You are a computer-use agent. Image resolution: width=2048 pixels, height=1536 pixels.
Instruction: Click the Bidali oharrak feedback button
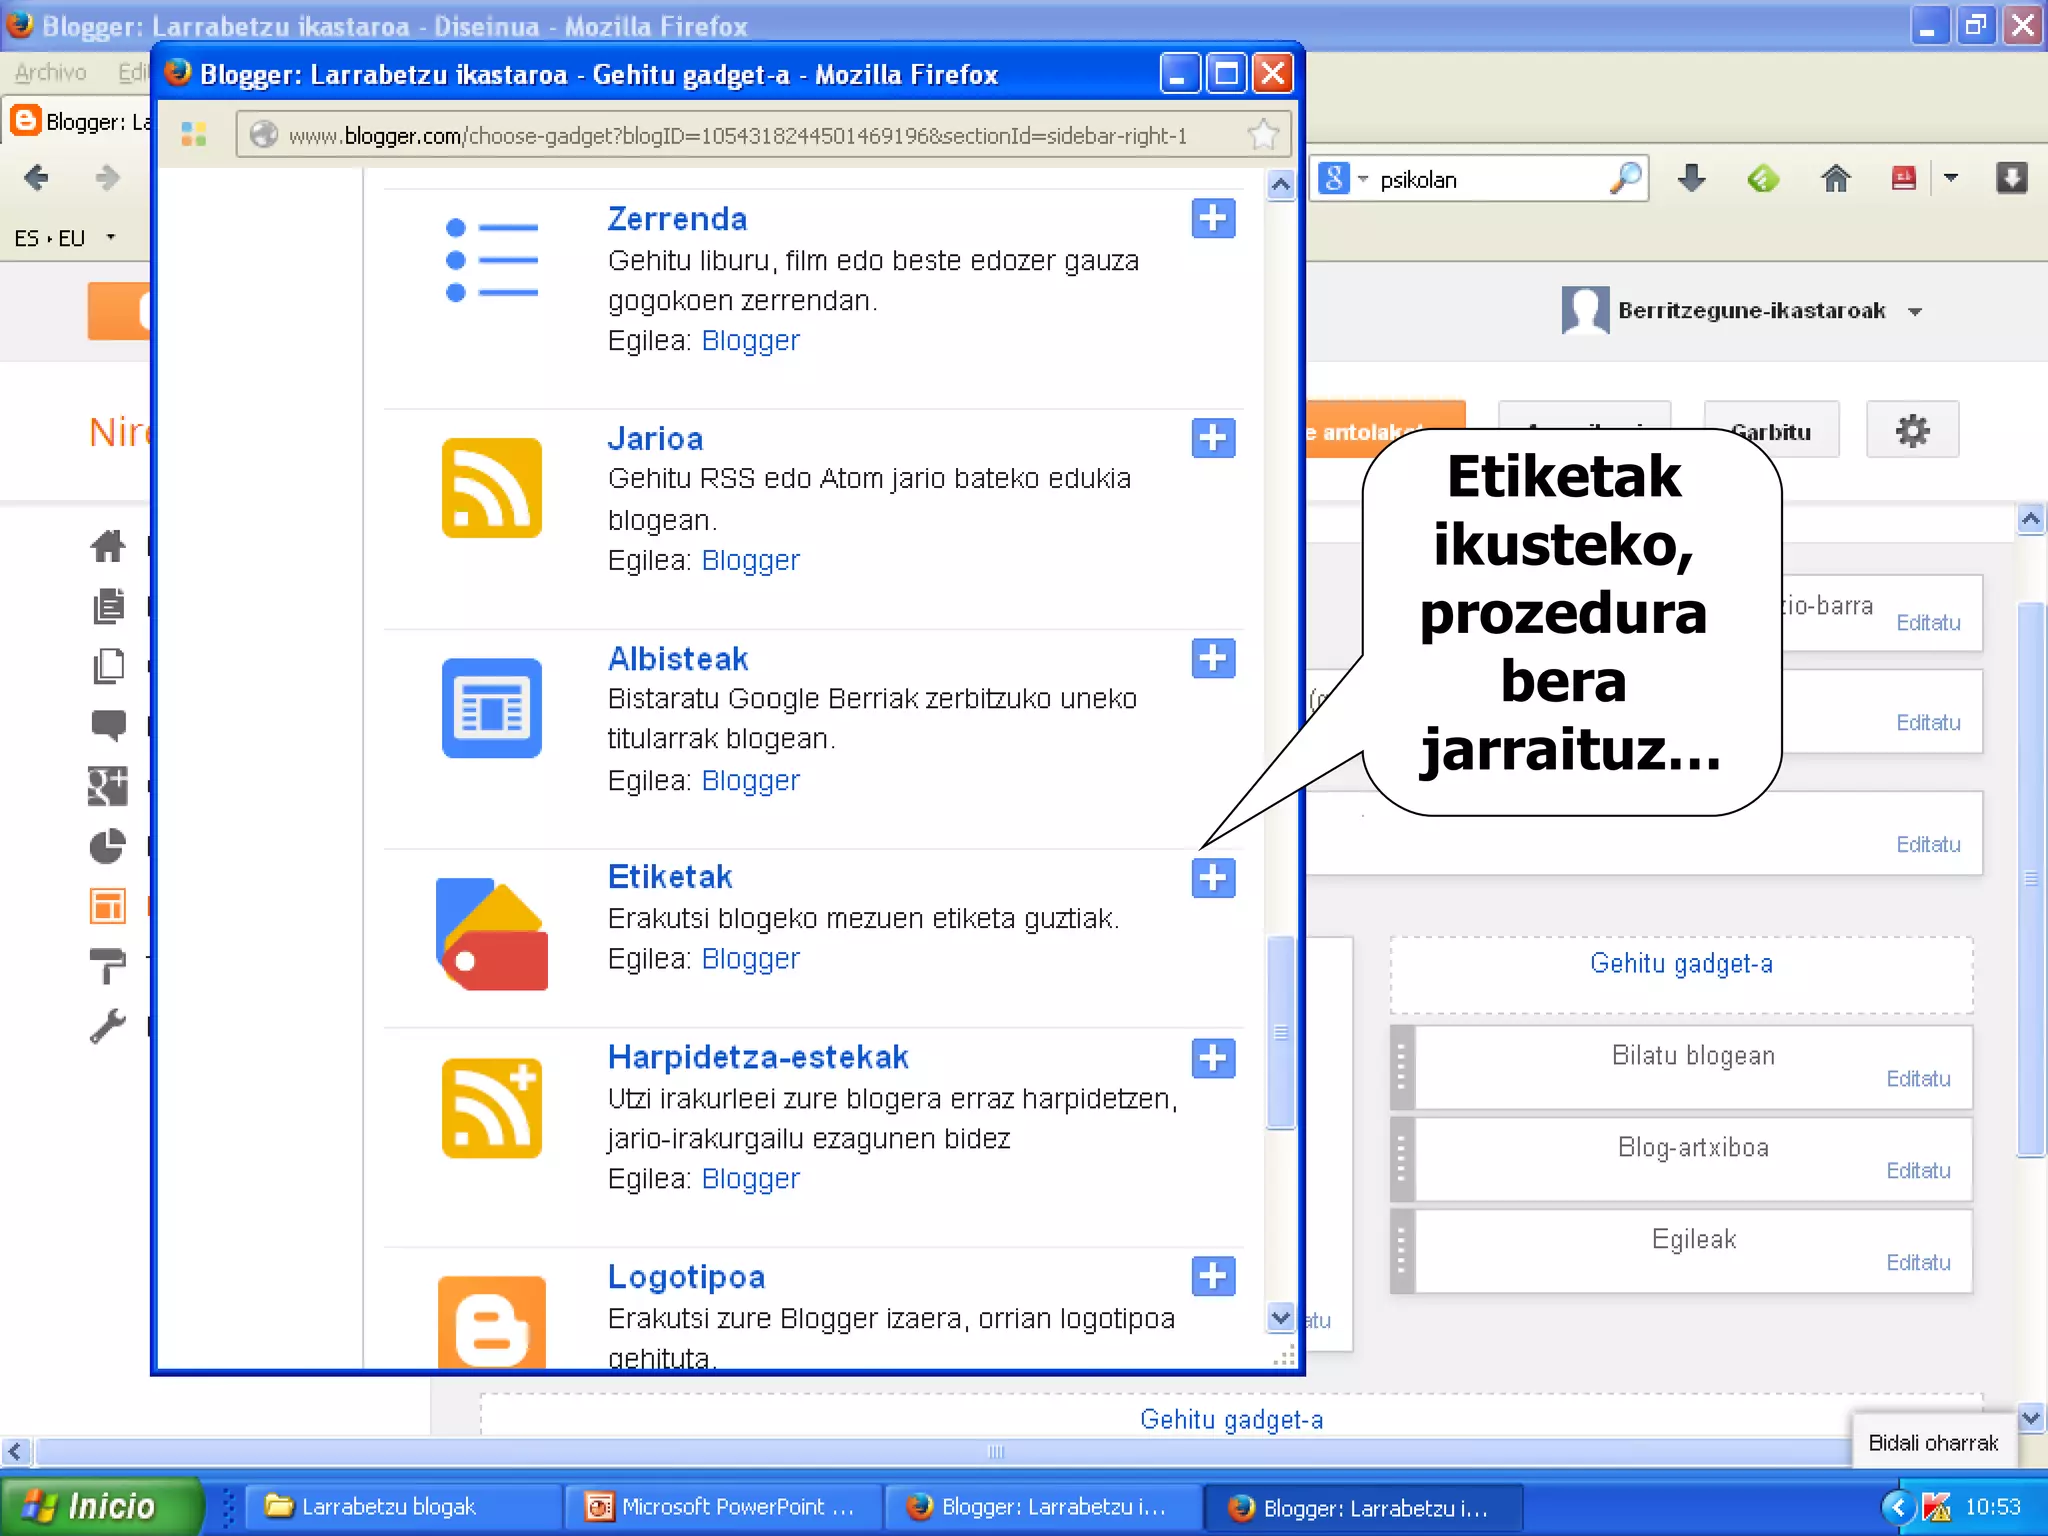point(1933,1443)
